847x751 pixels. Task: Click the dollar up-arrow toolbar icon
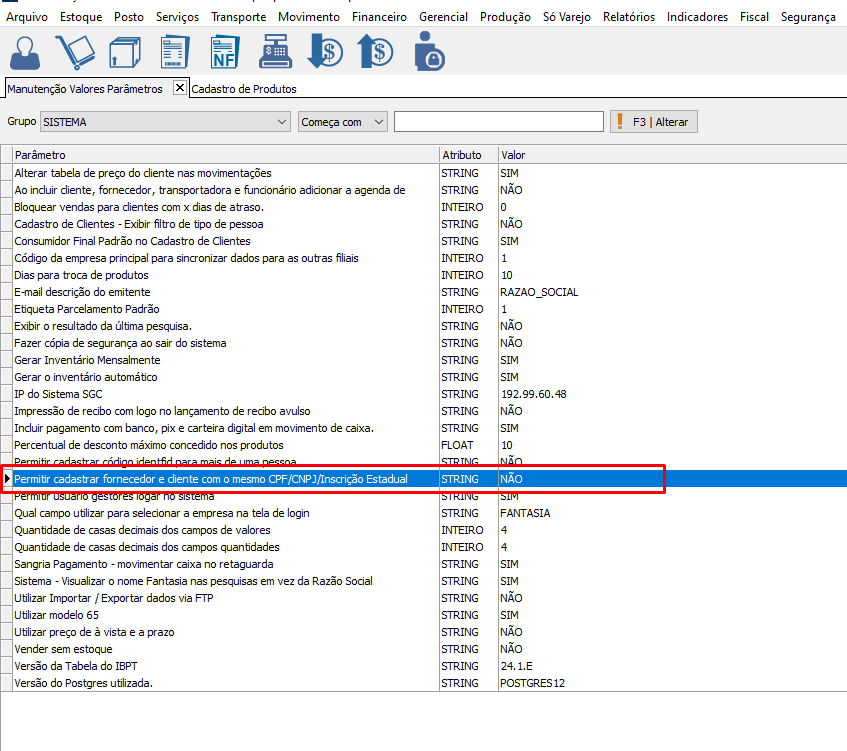376,52
